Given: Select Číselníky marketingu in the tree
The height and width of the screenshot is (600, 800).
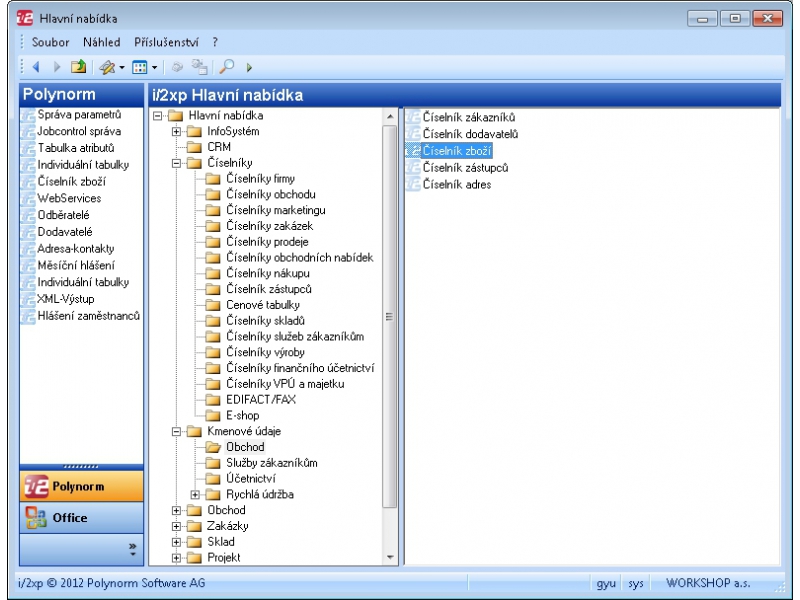Looking at the screenshot, I should tap(276, 211).
